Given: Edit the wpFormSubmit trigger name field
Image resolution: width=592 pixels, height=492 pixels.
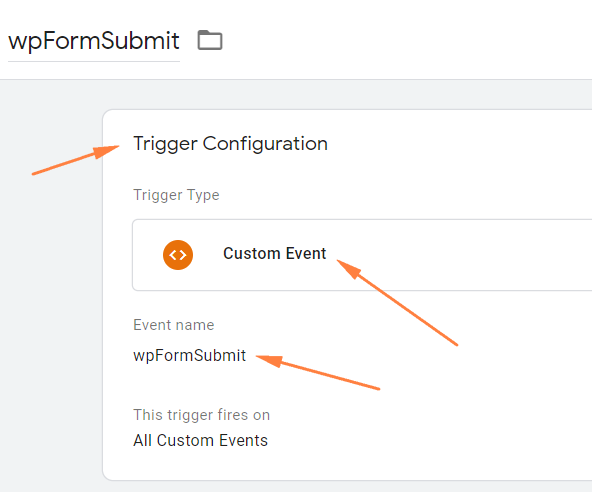Looking at the screenshot, I should click(94, 41).
